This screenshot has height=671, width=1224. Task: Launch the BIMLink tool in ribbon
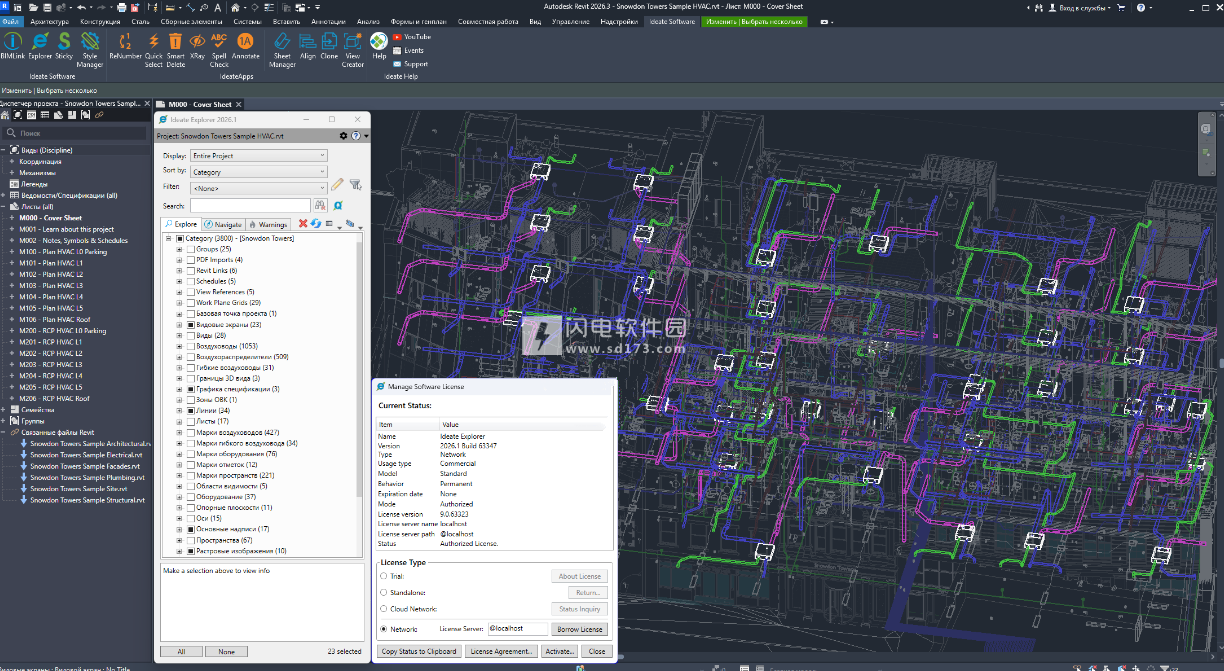point(13,42)
